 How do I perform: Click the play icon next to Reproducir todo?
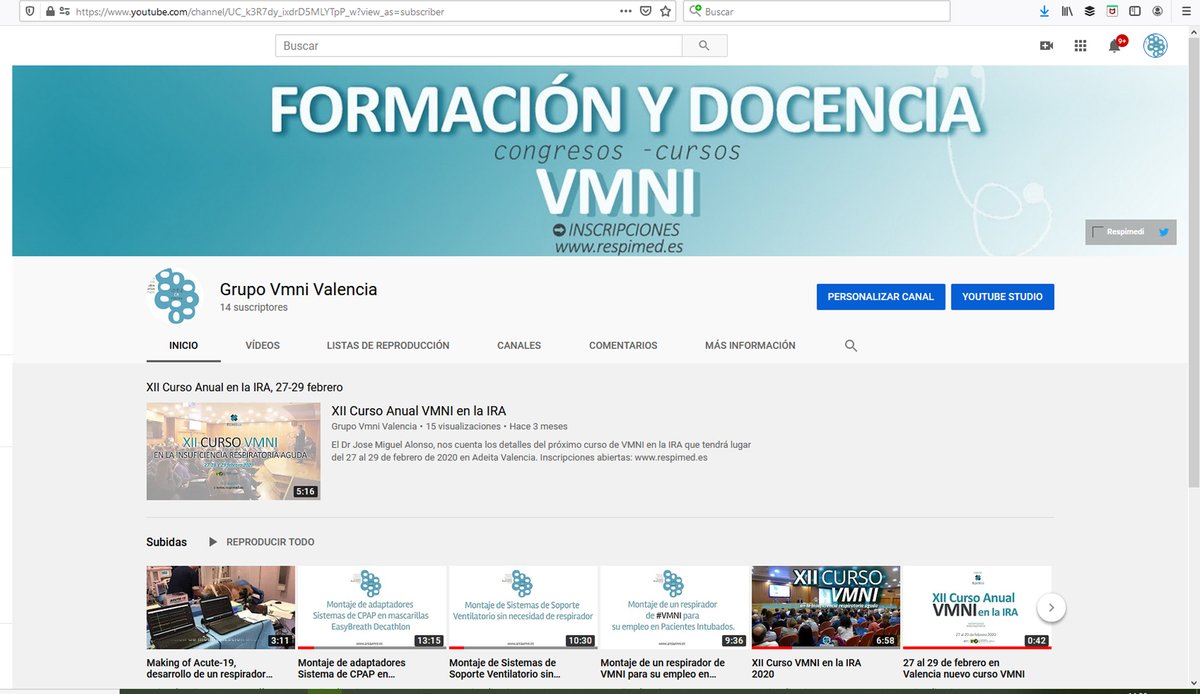point(212,542)
